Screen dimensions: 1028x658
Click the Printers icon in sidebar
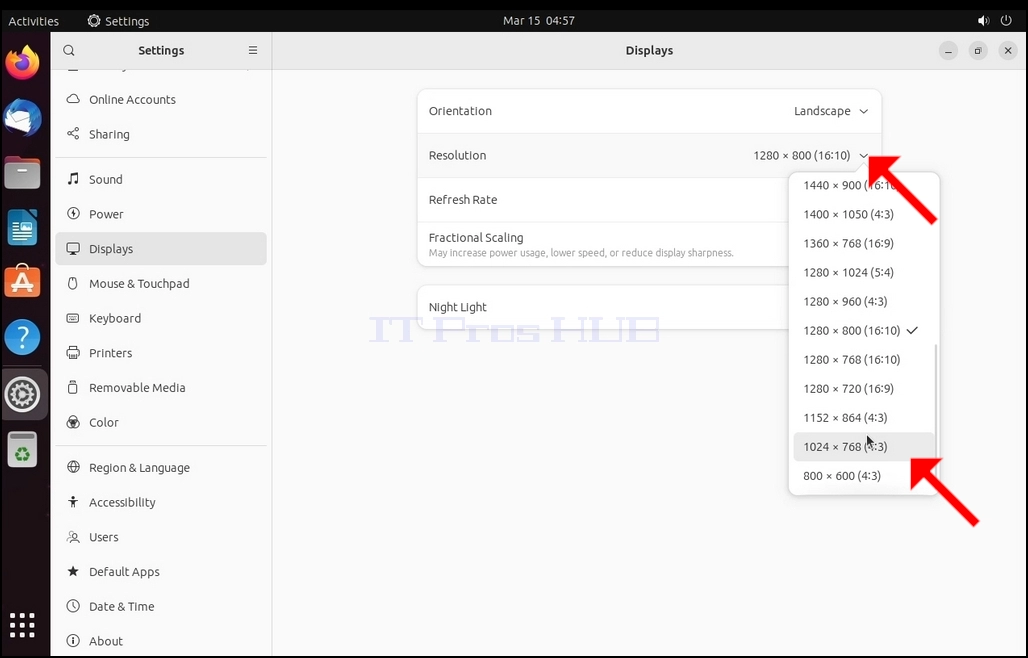coord(73,353)
